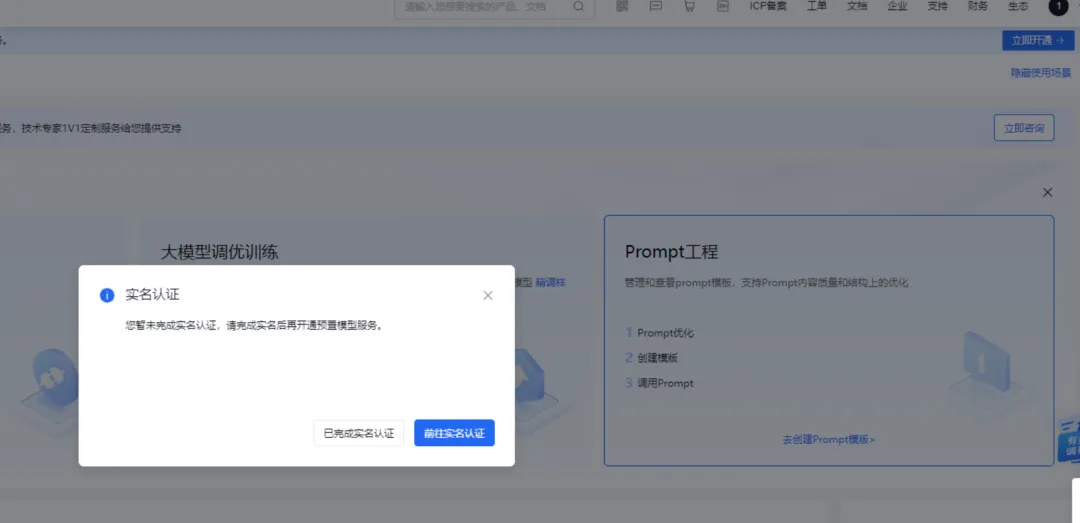This screenshot has height=523, width=1080.
Task: Click the 技术专家1V1定制服务 banner text
Action: [x=101, y=128]
